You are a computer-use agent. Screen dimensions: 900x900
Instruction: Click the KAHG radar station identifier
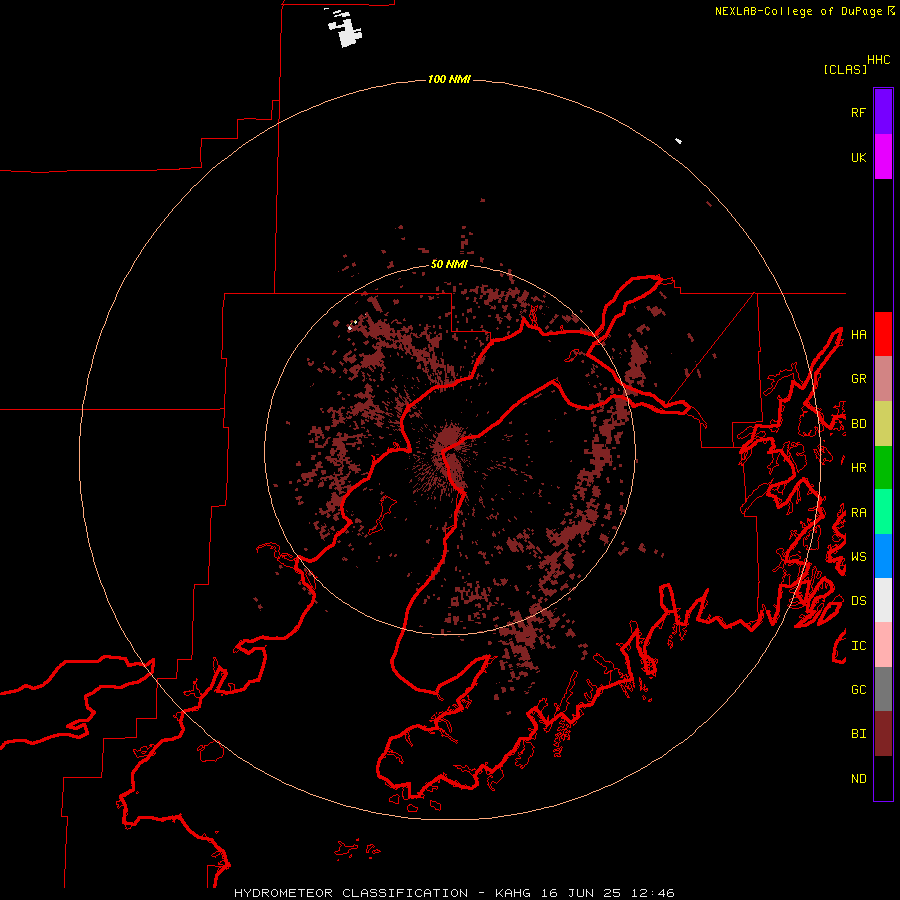coord(513,893)
